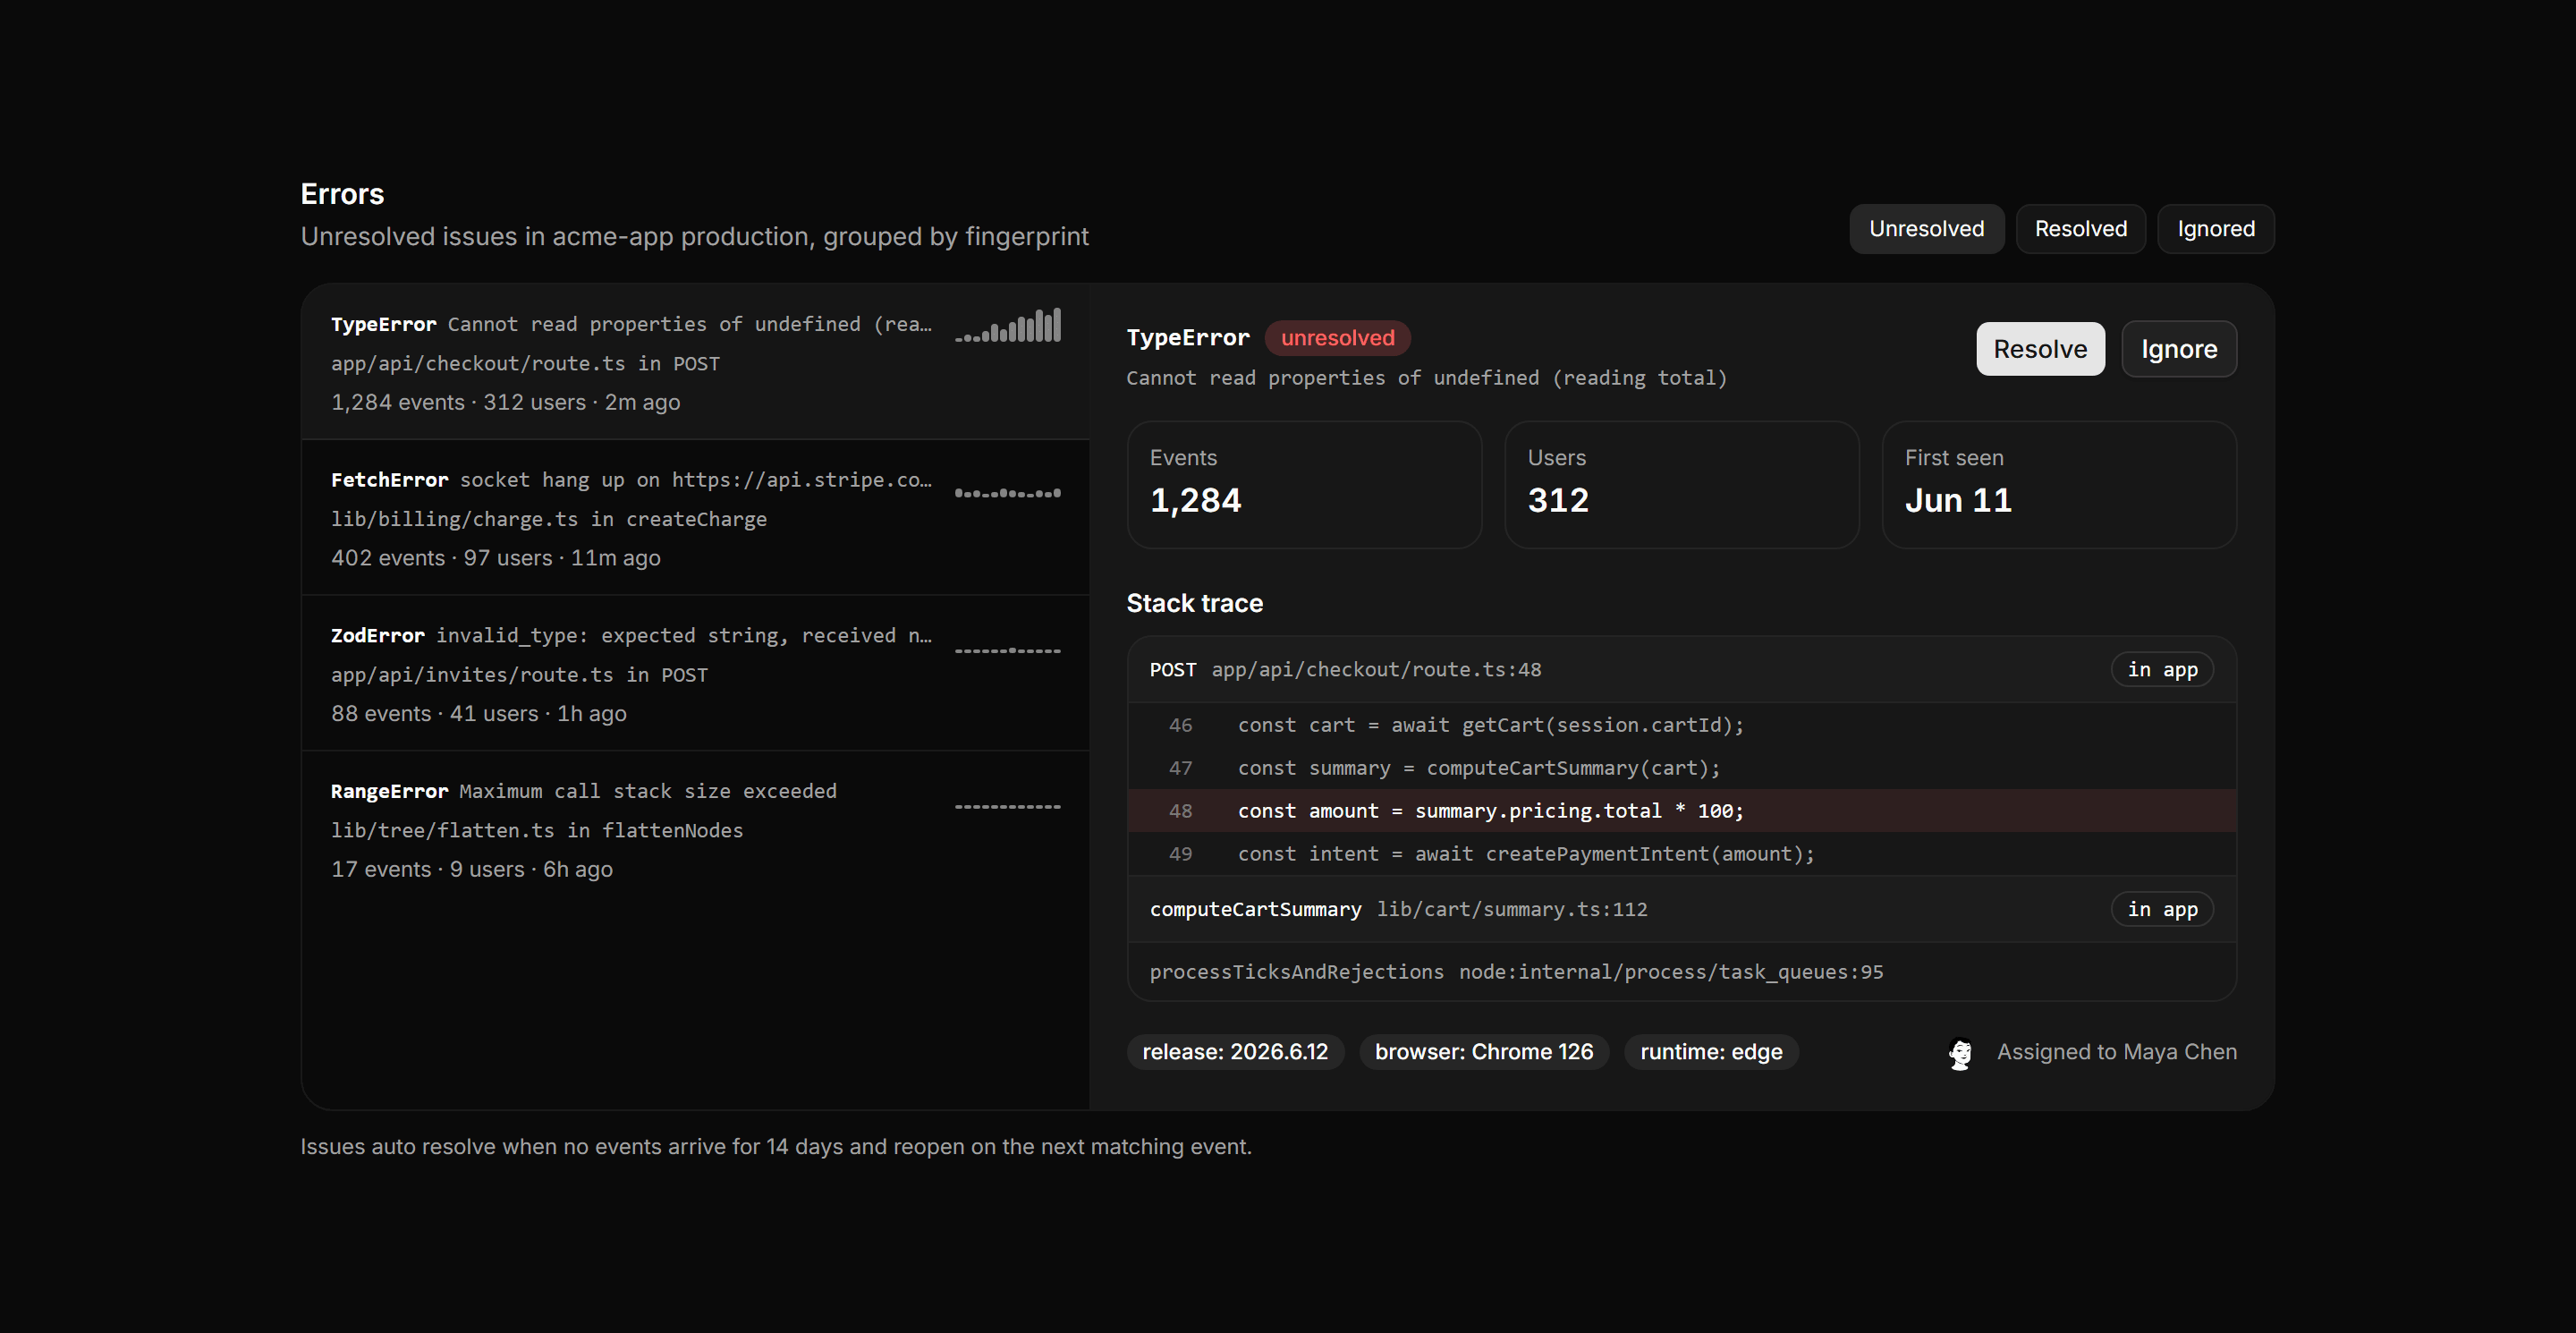The height and width of the screenshot is (1333, 2576).
Task: Click the Ignore button
Action: pos(2179,349)
